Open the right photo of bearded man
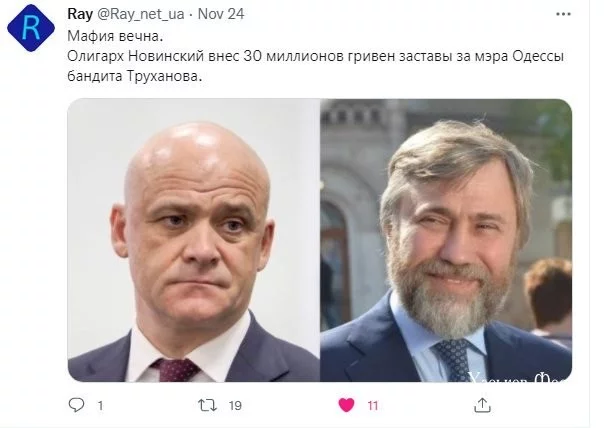 point(446,240)
